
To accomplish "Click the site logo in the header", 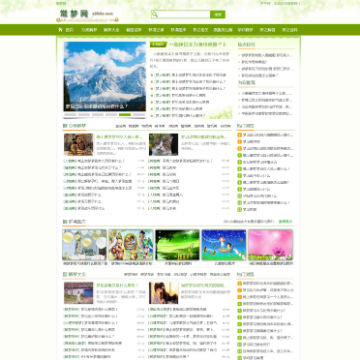I will click(87, 15).
